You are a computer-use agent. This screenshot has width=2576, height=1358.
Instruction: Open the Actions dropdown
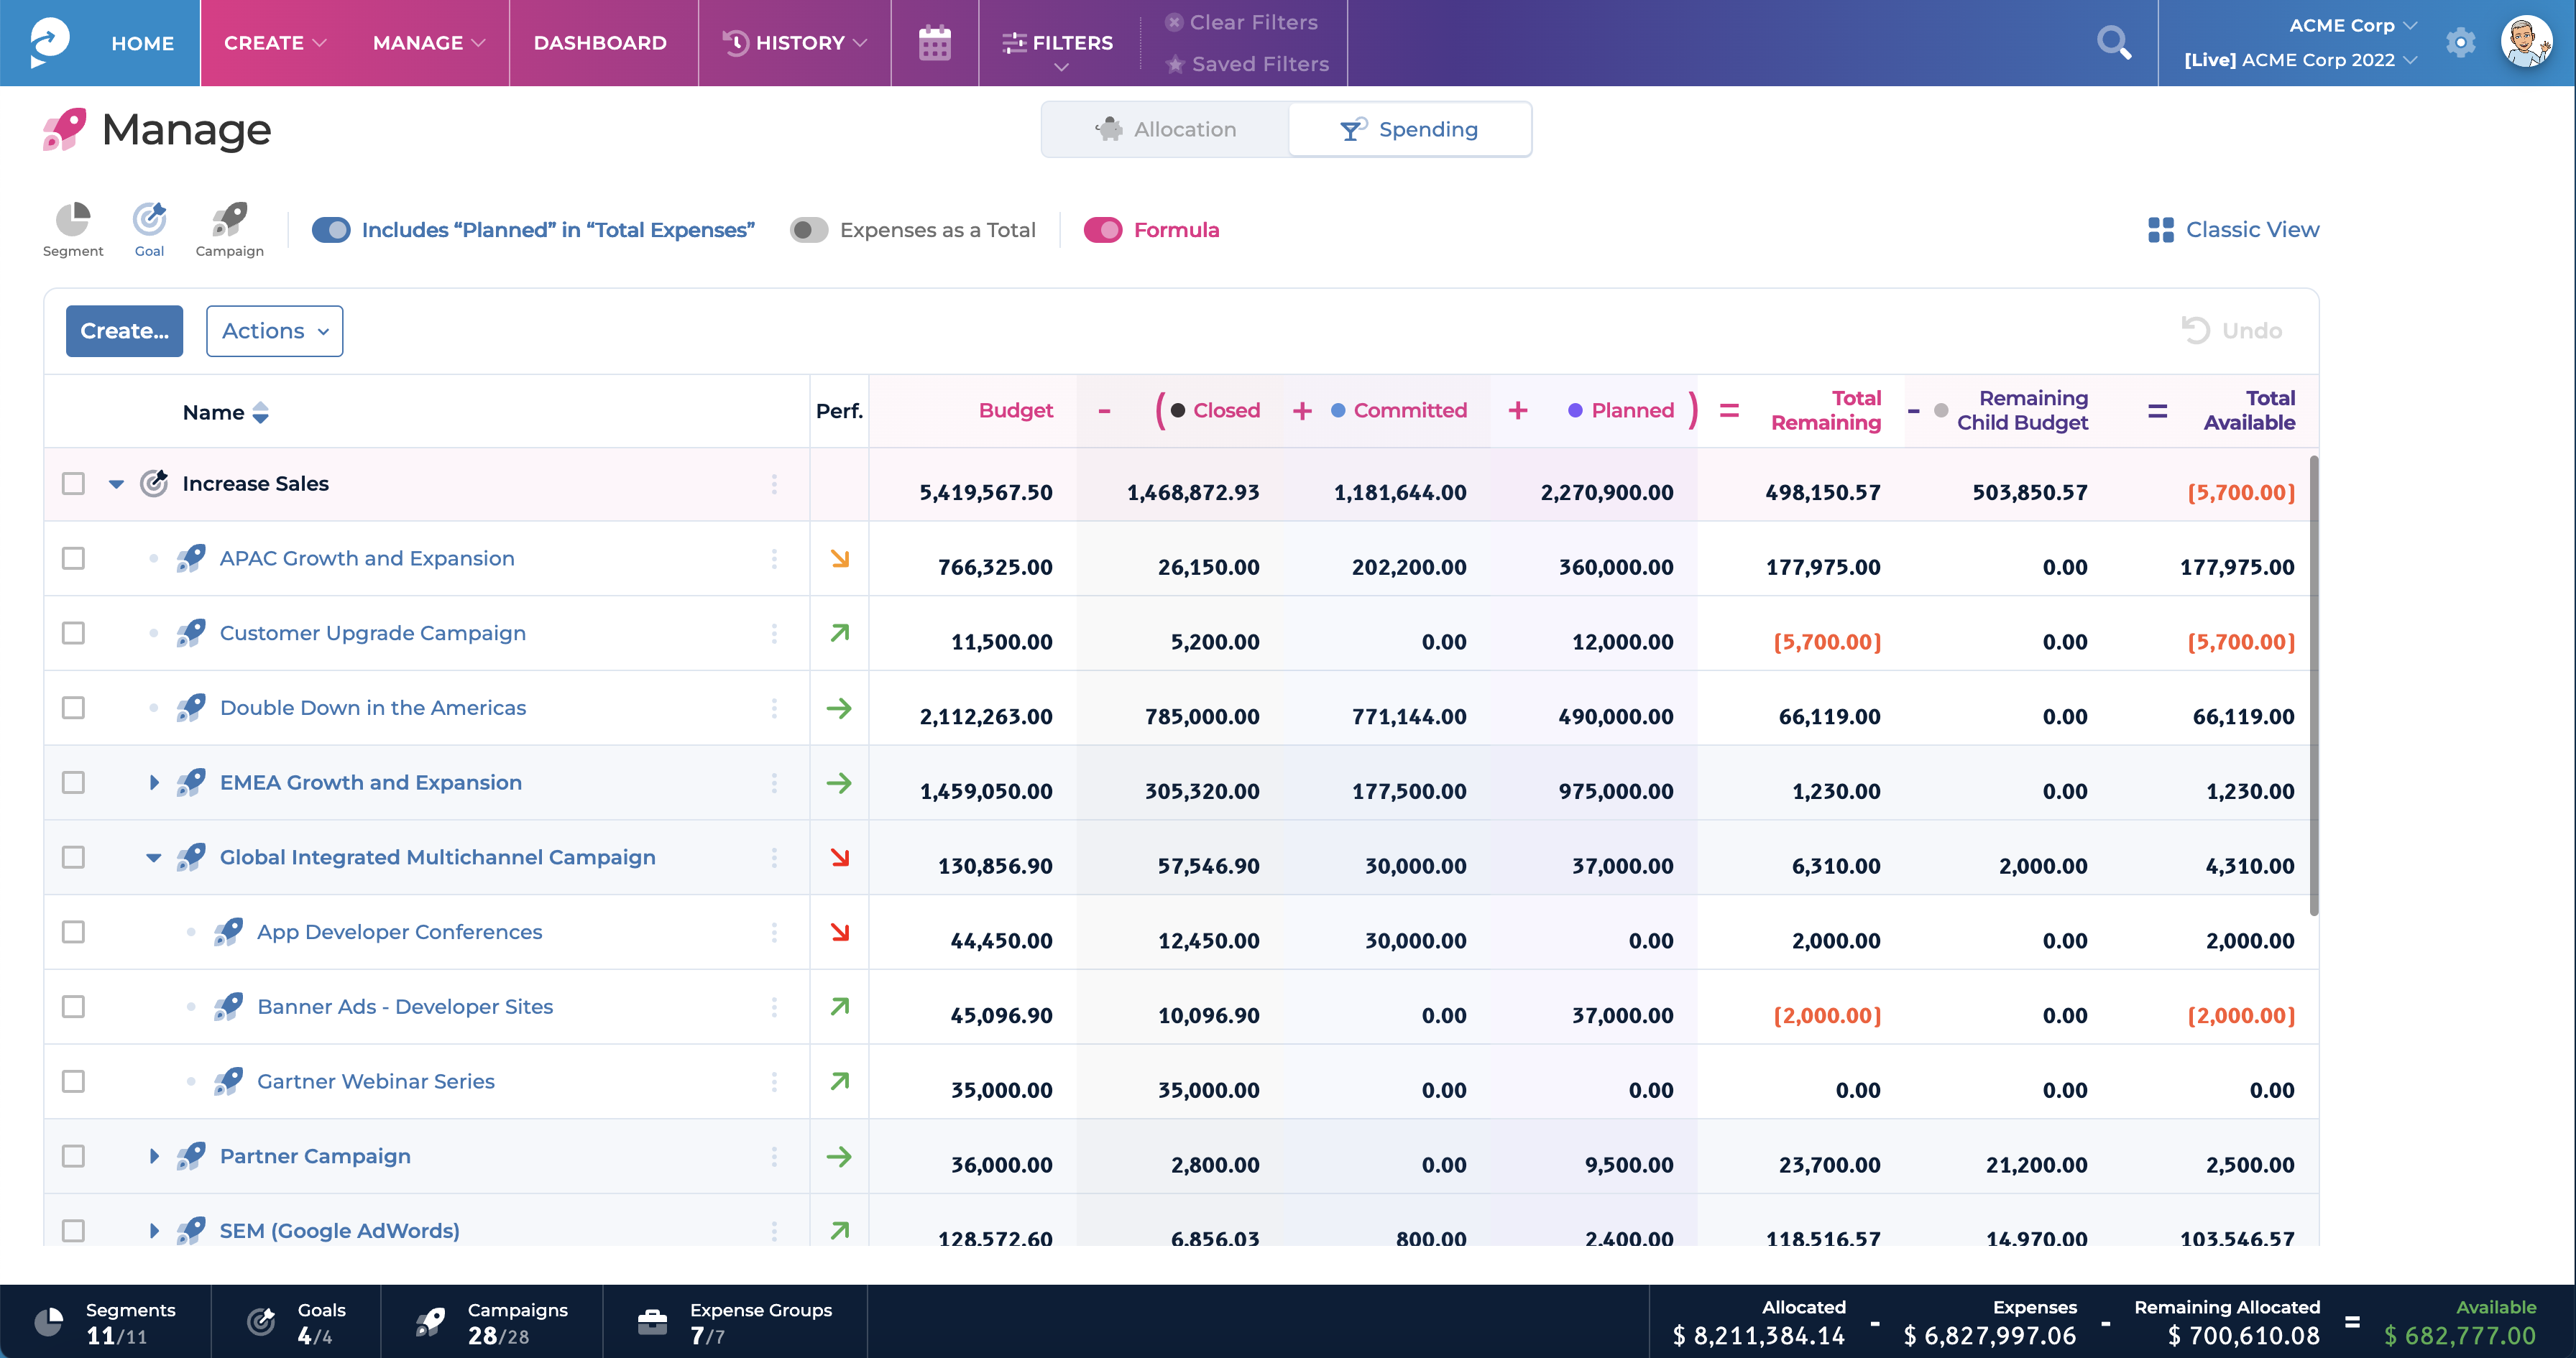[274, 331]
